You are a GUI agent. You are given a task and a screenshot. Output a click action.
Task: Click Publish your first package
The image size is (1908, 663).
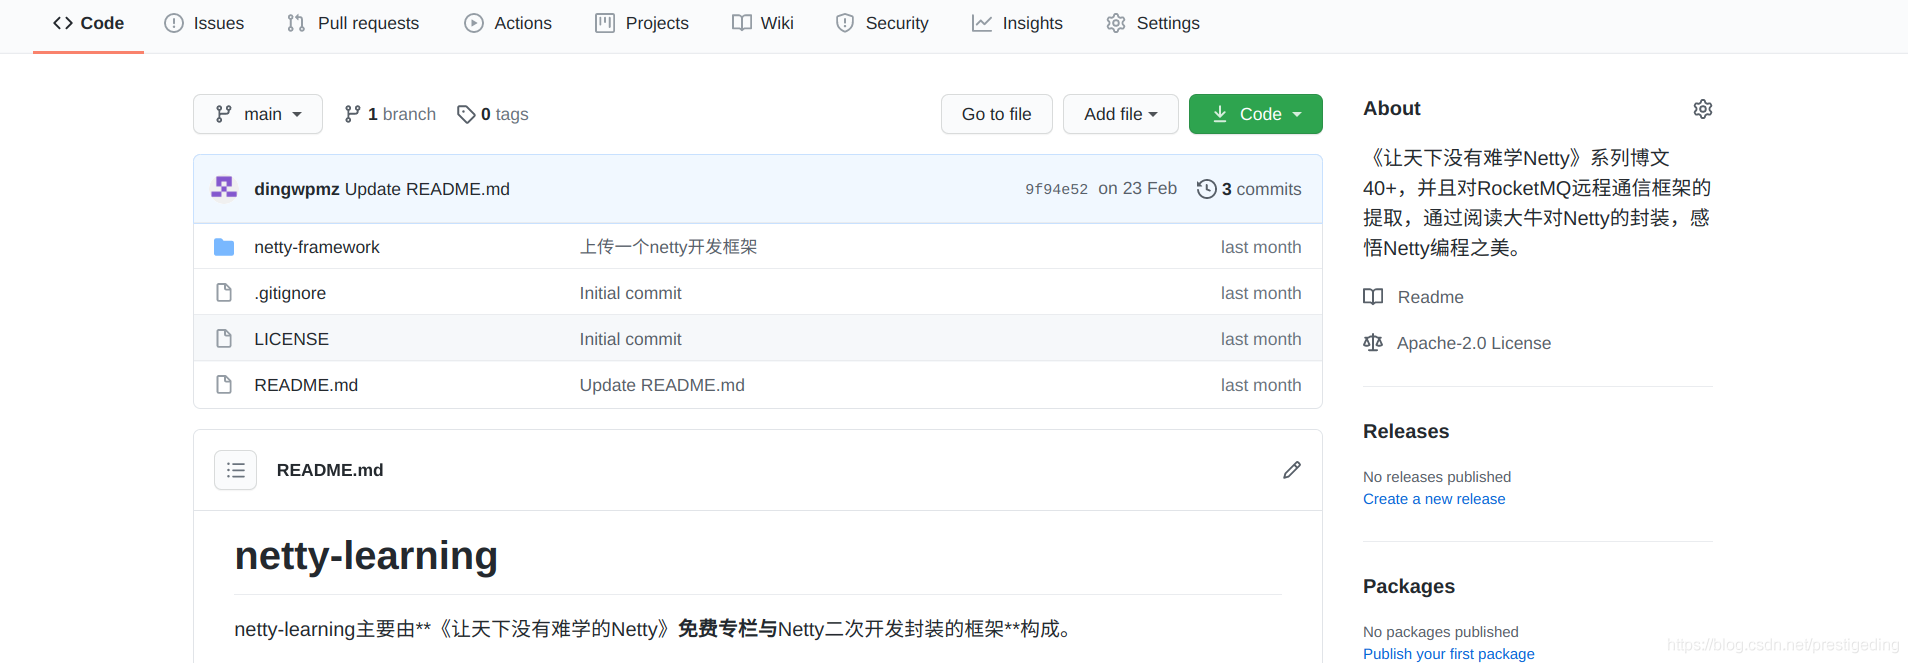[1448, 654]
